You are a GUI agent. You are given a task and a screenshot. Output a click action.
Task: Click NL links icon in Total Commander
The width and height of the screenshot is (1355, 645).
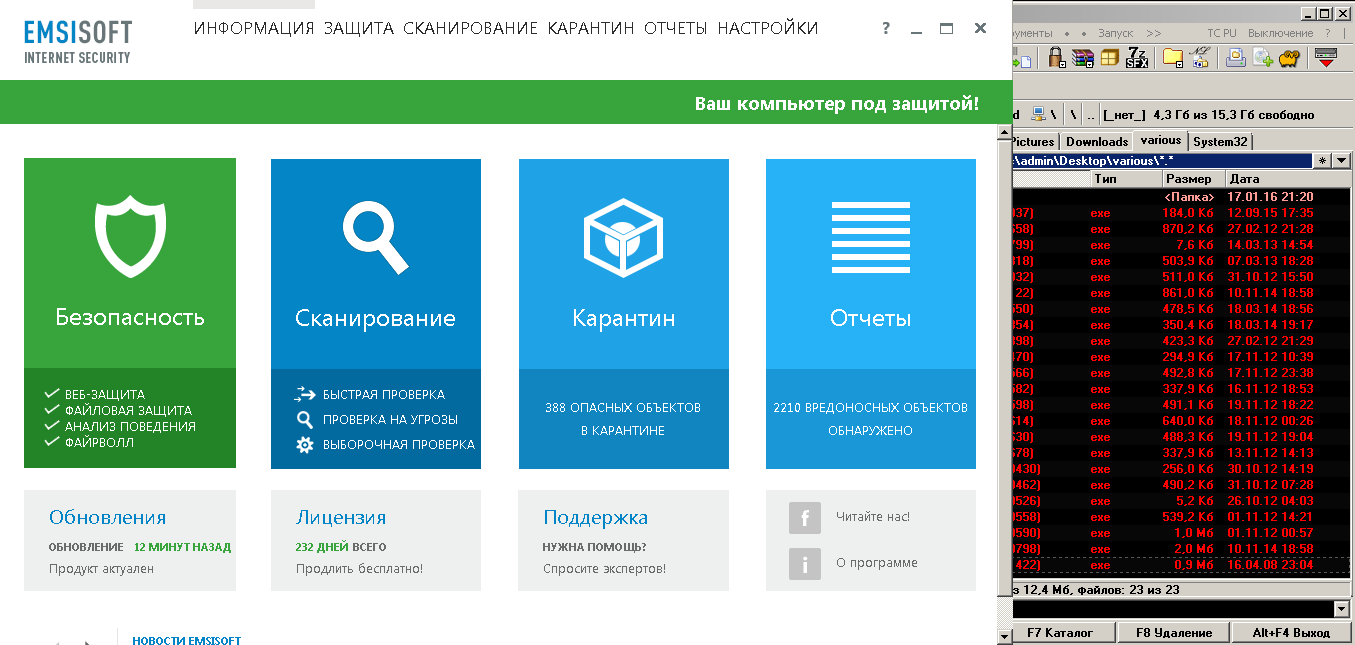tap(1199, 57)
